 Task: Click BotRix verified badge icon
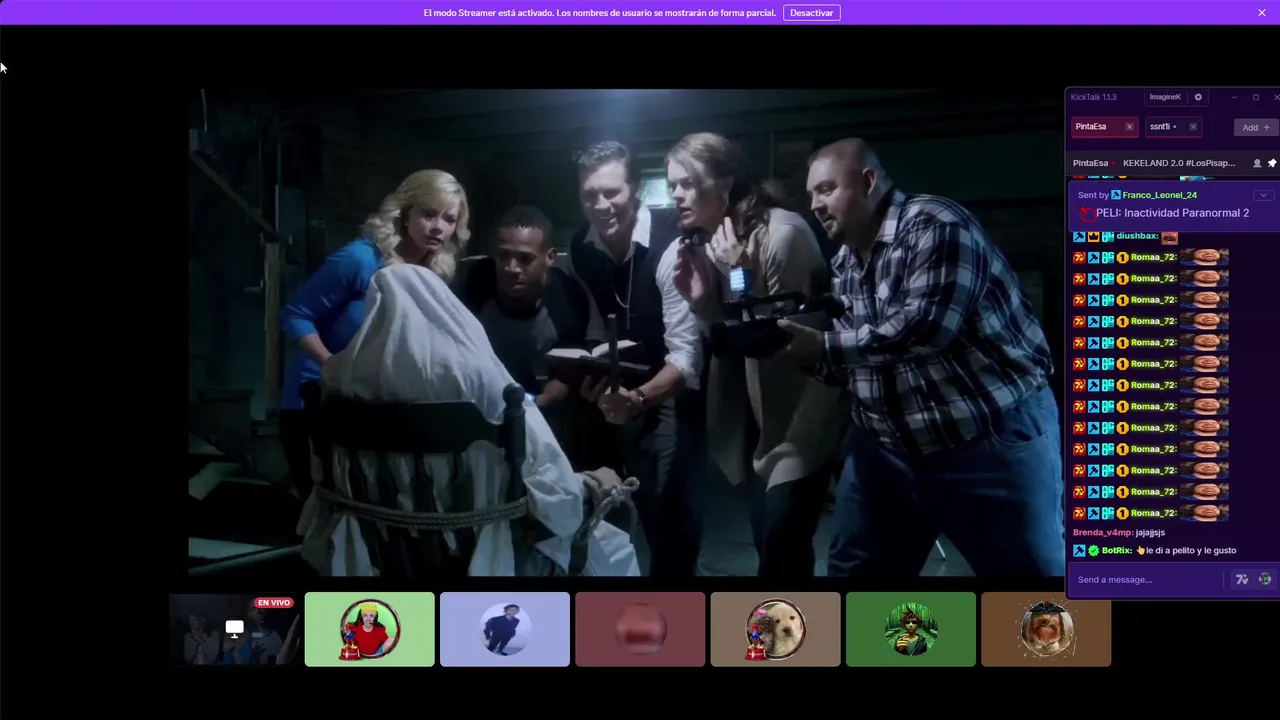1093,551
